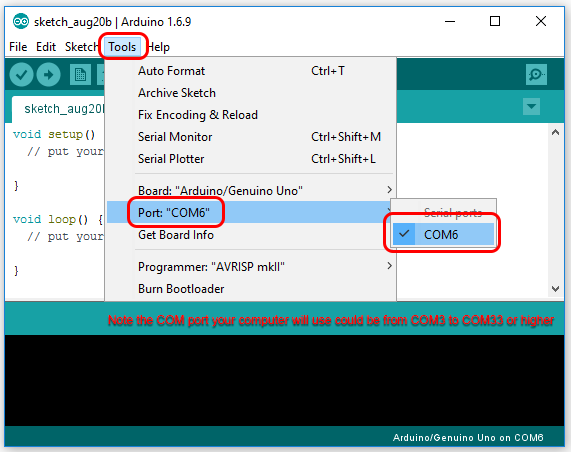Minimize the Arduino window
Image resolution: width=571 pixels, height=452 pixels.
tap(450, 21)
